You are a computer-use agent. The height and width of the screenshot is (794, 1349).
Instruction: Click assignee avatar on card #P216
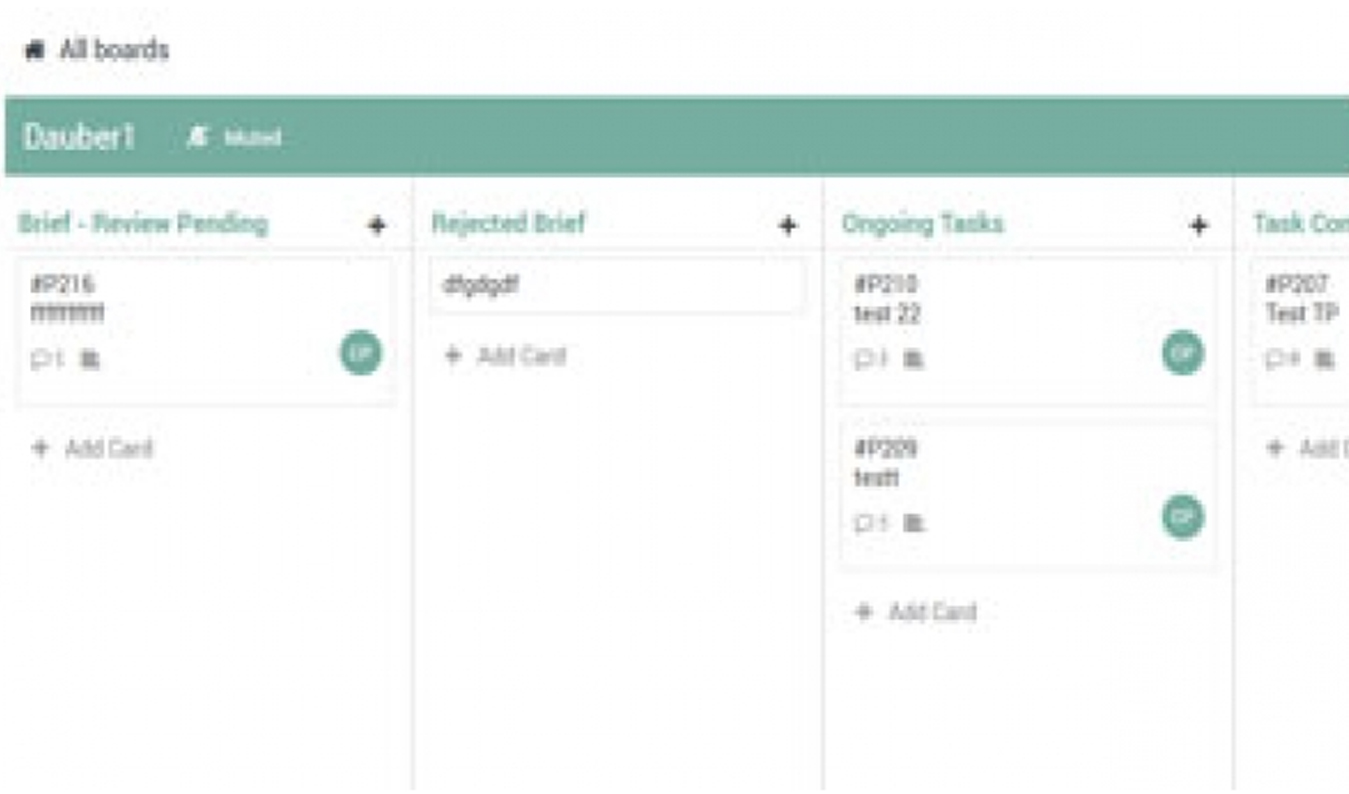361,353
